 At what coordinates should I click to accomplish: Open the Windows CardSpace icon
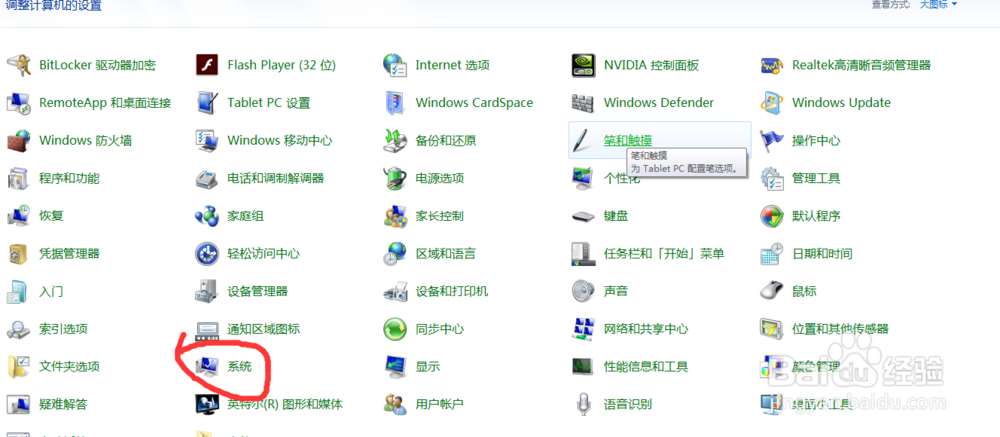(x=395, y=103)
